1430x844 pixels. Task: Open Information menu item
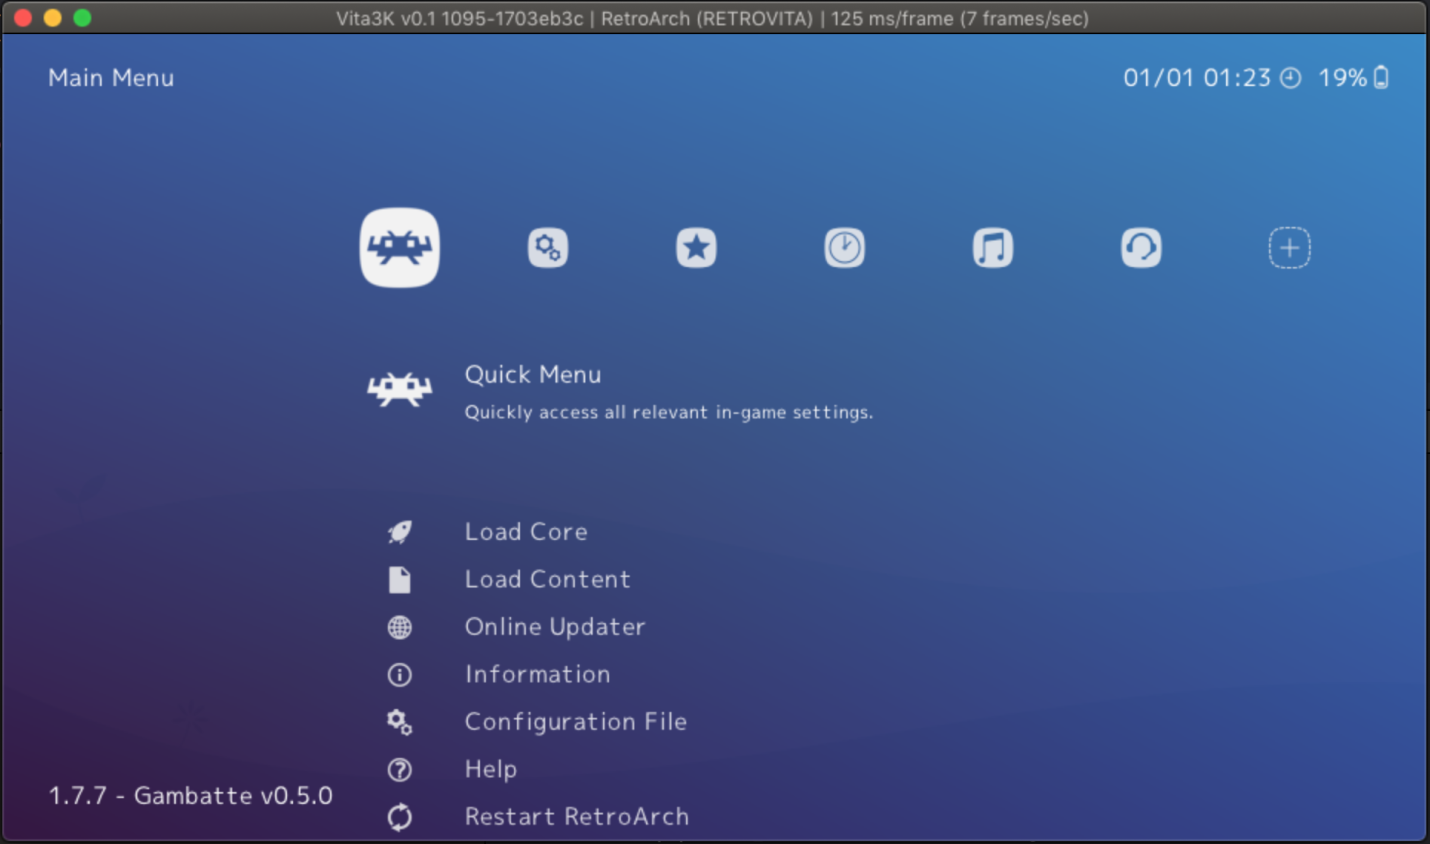(x=537, y=675)
